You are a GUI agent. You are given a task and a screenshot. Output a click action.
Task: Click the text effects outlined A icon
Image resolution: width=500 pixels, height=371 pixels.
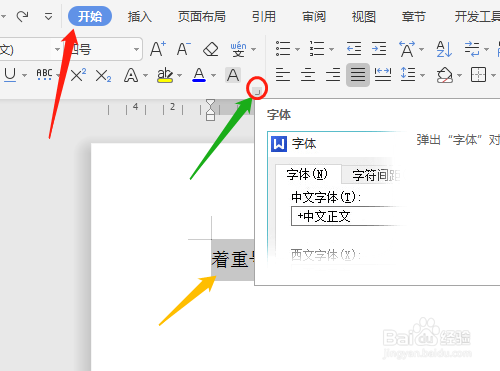[x=131, y=75]
